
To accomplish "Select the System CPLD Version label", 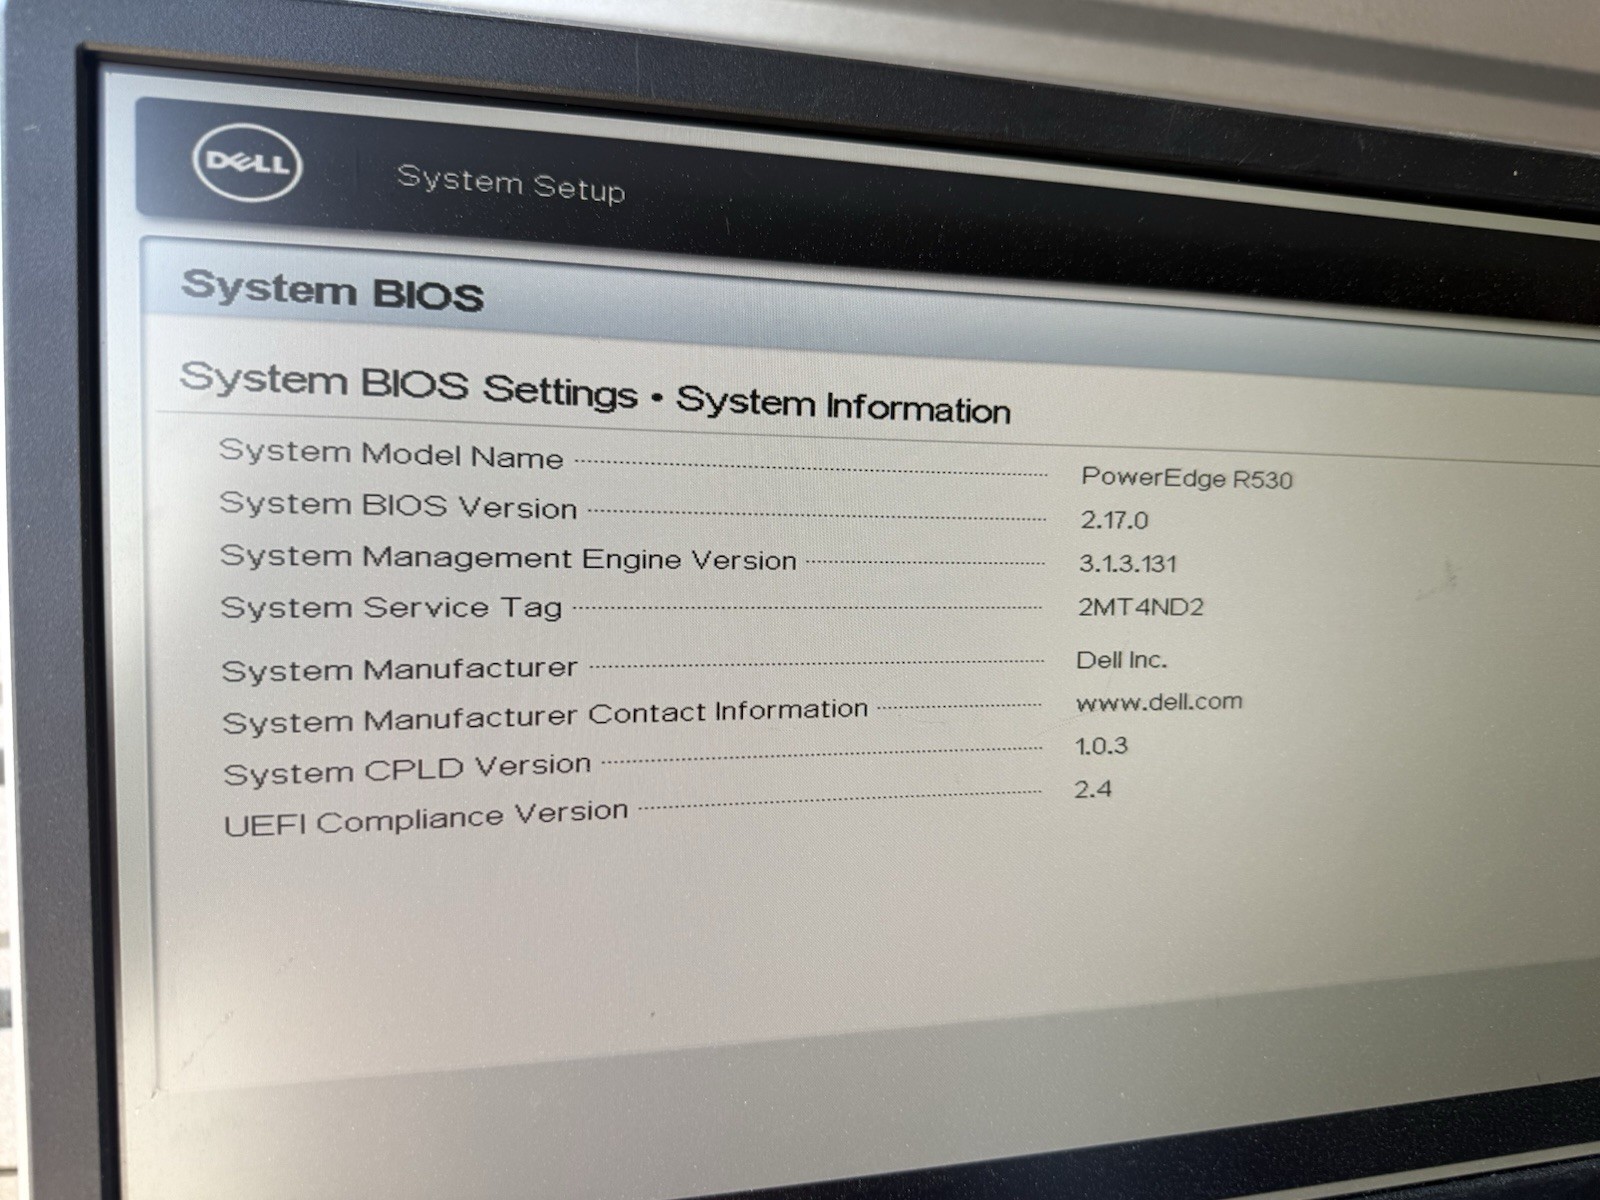I will (407, 770).
